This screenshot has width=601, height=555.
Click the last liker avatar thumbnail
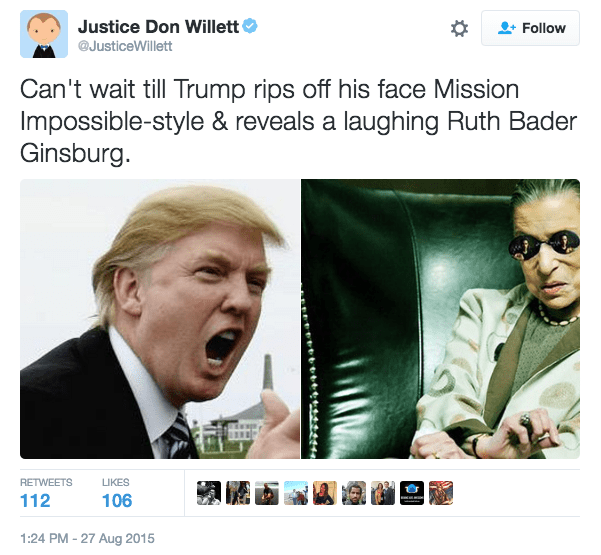pyautogui.click(x=441, y=493)
